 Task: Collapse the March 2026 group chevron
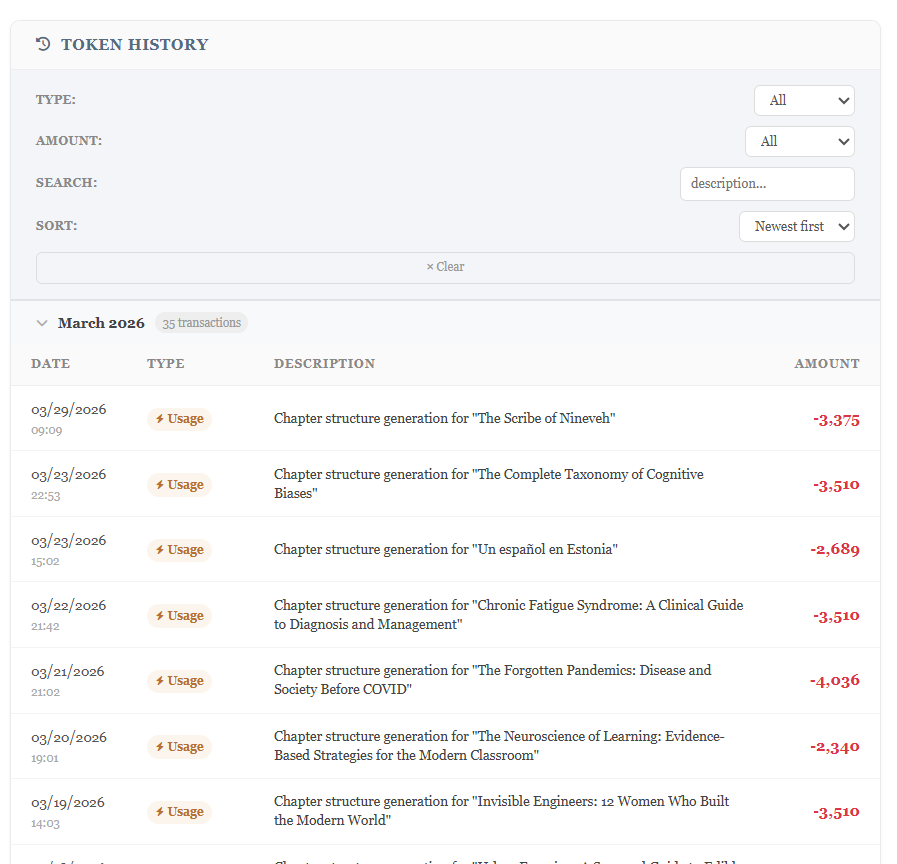tap(42, 323)
